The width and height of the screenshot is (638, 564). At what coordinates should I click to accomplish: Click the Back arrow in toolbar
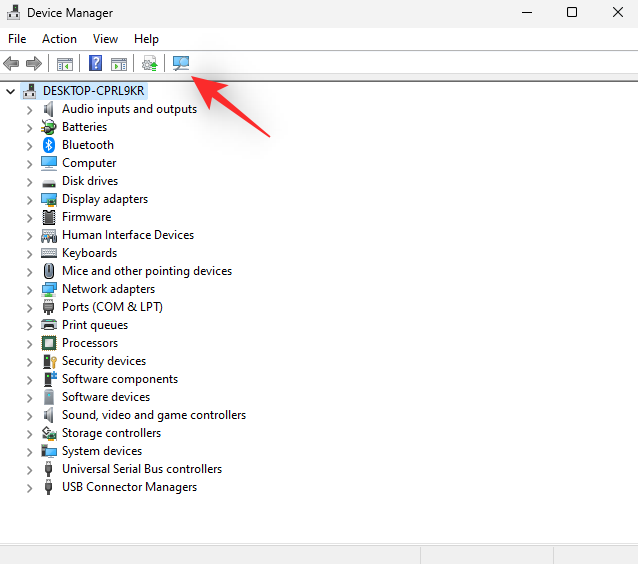(12, 64)
